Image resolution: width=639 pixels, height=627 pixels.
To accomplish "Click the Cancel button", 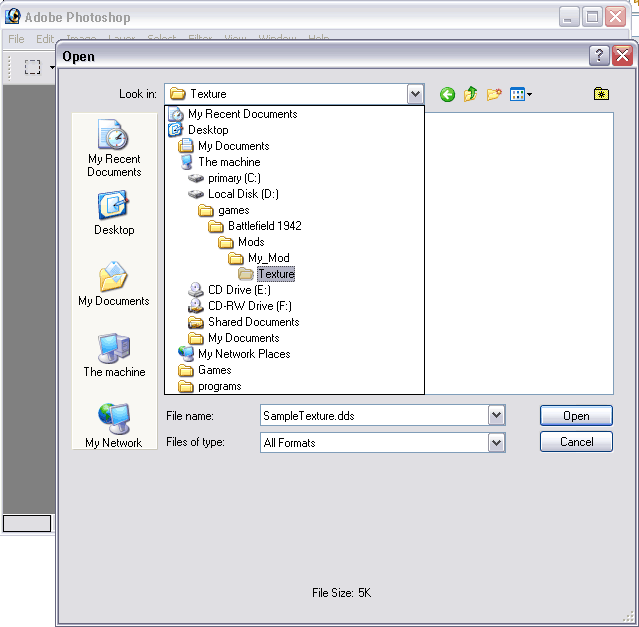I will pos(576,442).
